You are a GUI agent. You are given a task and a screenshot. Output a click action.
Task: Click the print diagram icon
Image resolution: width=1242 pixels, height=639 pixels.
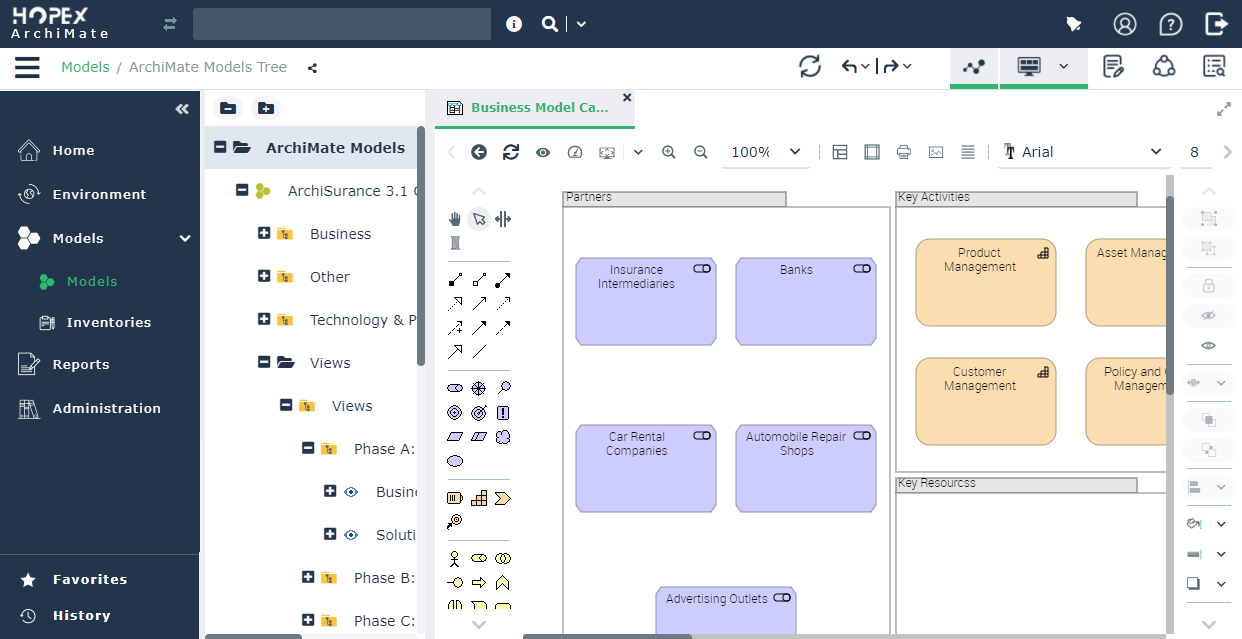point(904,152)
